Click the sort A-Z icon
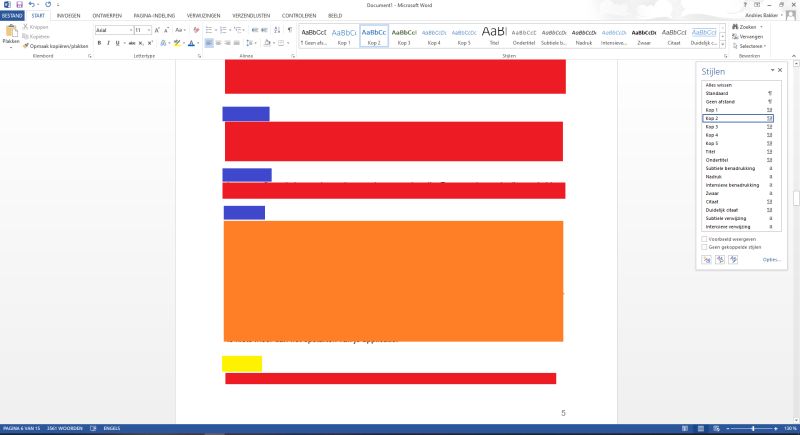The image size is (800, 435). tap(277, 30)
